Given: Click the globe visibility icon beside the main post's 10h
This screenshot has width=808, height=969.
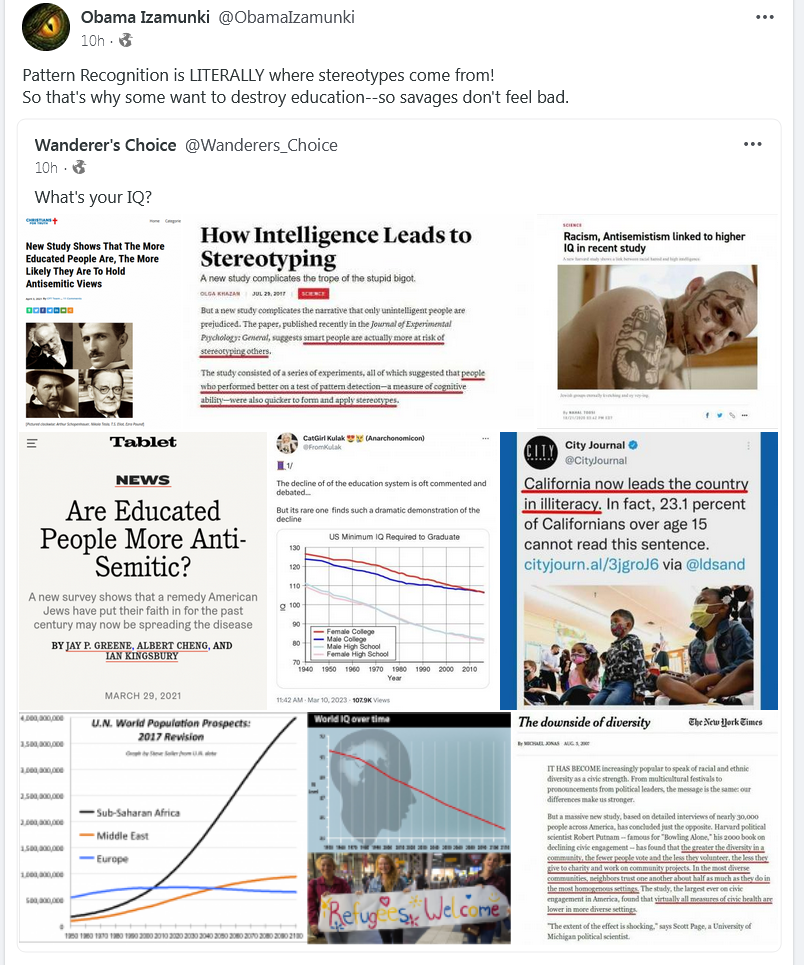Looking at the screenshot, I should point(125,41).
